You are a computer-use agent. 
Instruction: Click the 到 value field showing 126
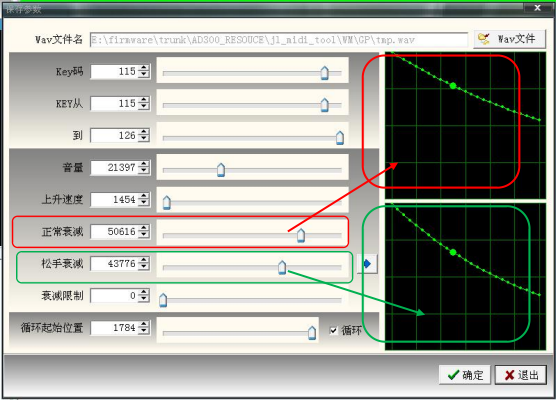coord(114,135)
